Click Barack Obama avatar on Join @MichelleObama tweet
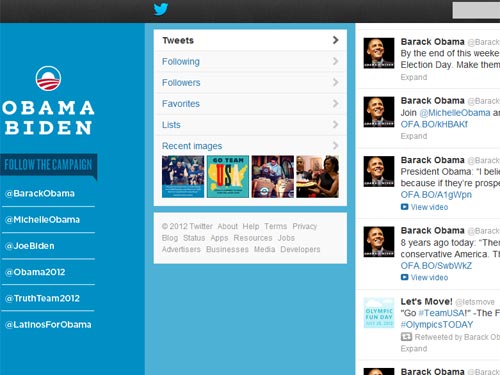Image resolution: width=500 pixels, height=375 pixels. pyautogui.click(x=379, y=112)
